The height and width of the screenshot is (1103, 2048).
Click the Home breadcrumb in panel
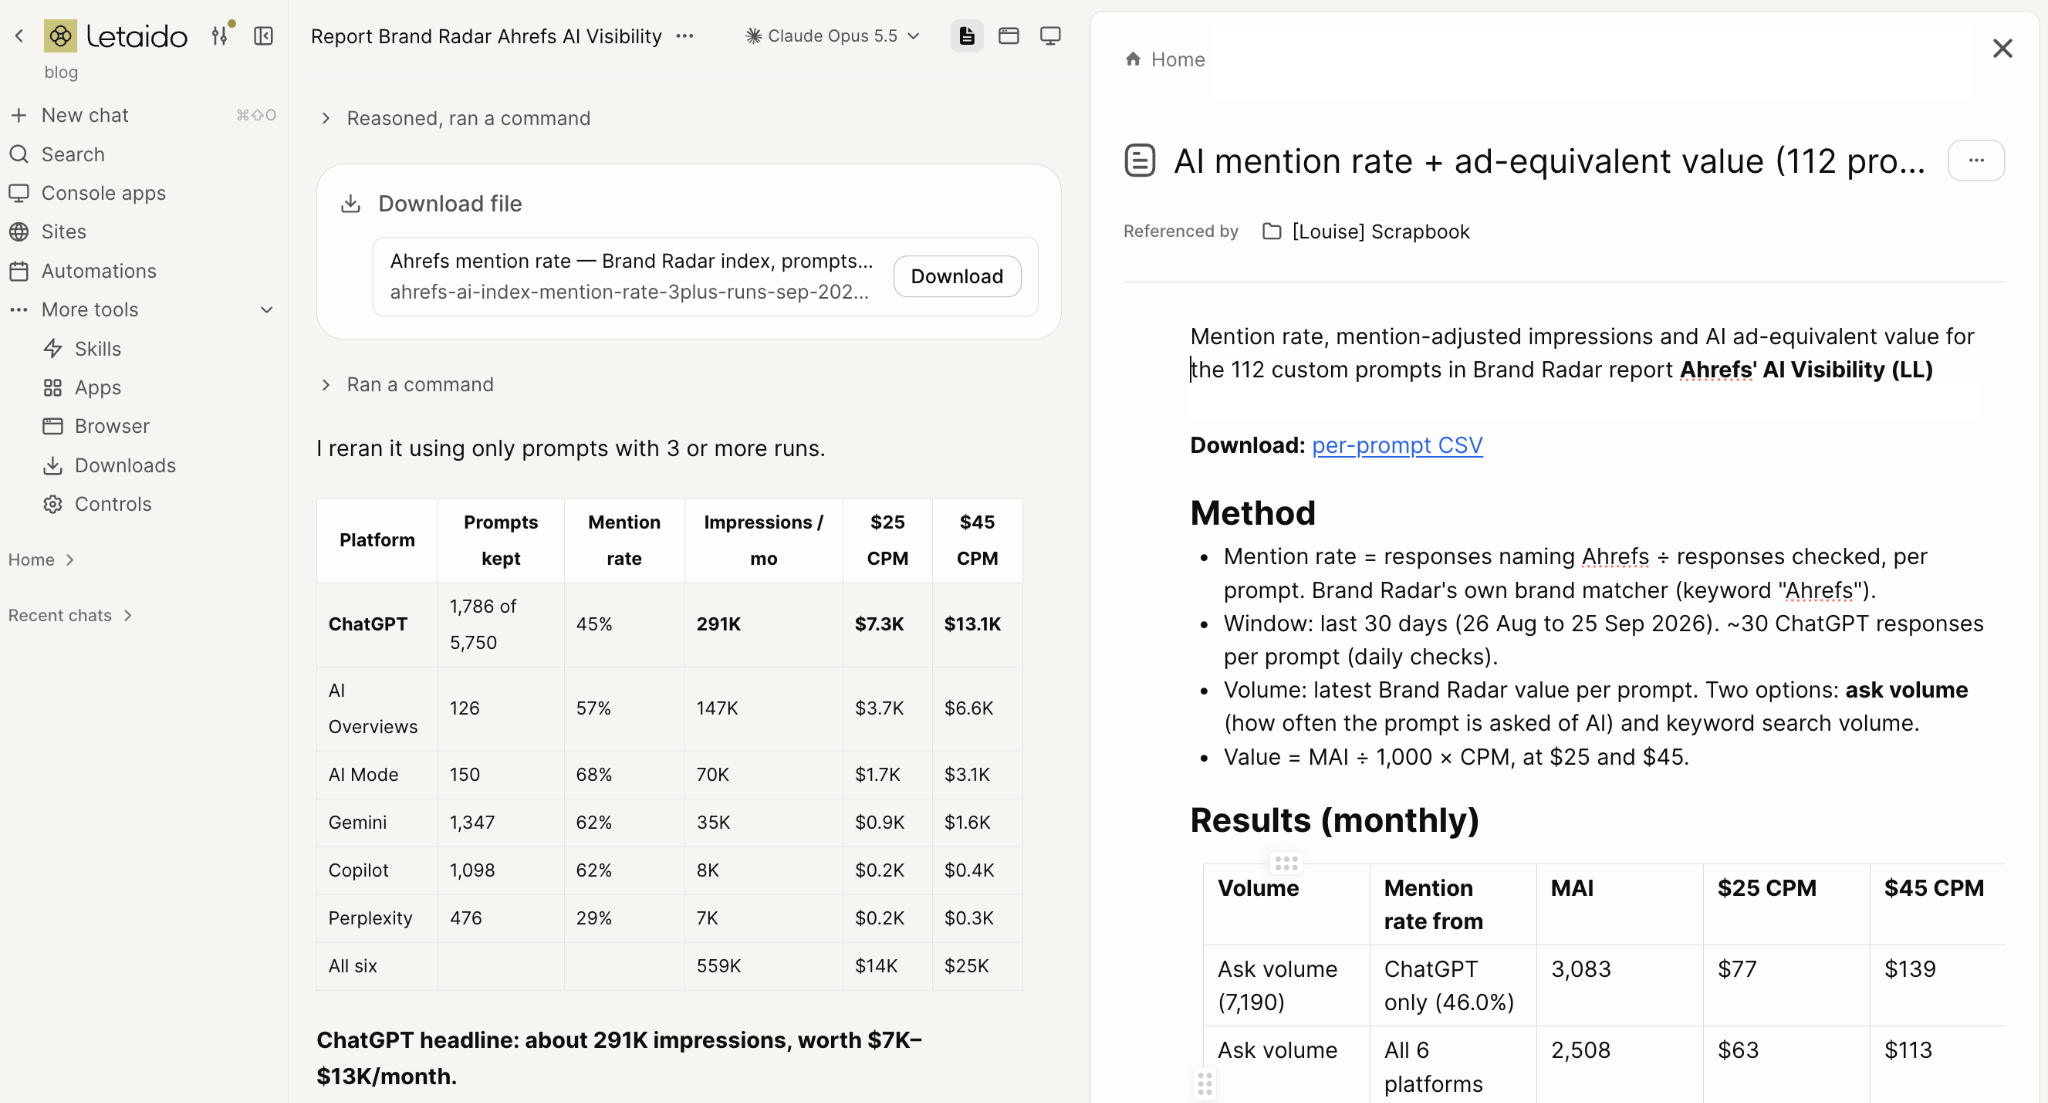point(1165,59)
